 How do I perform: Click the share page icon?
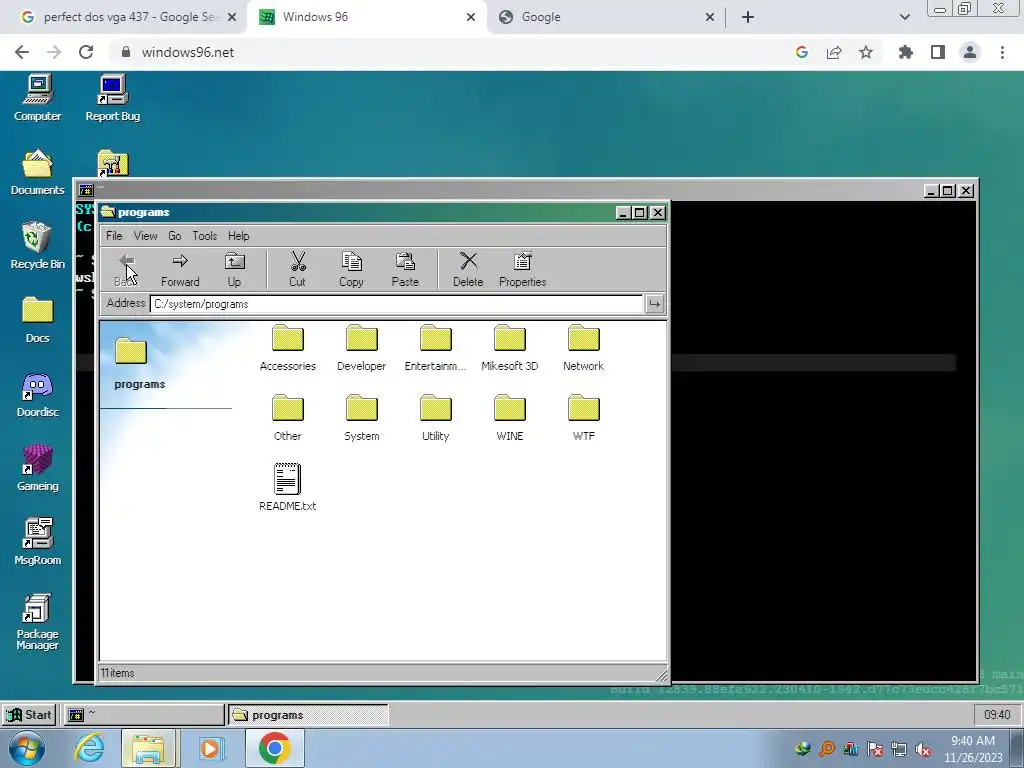[834, 52]
